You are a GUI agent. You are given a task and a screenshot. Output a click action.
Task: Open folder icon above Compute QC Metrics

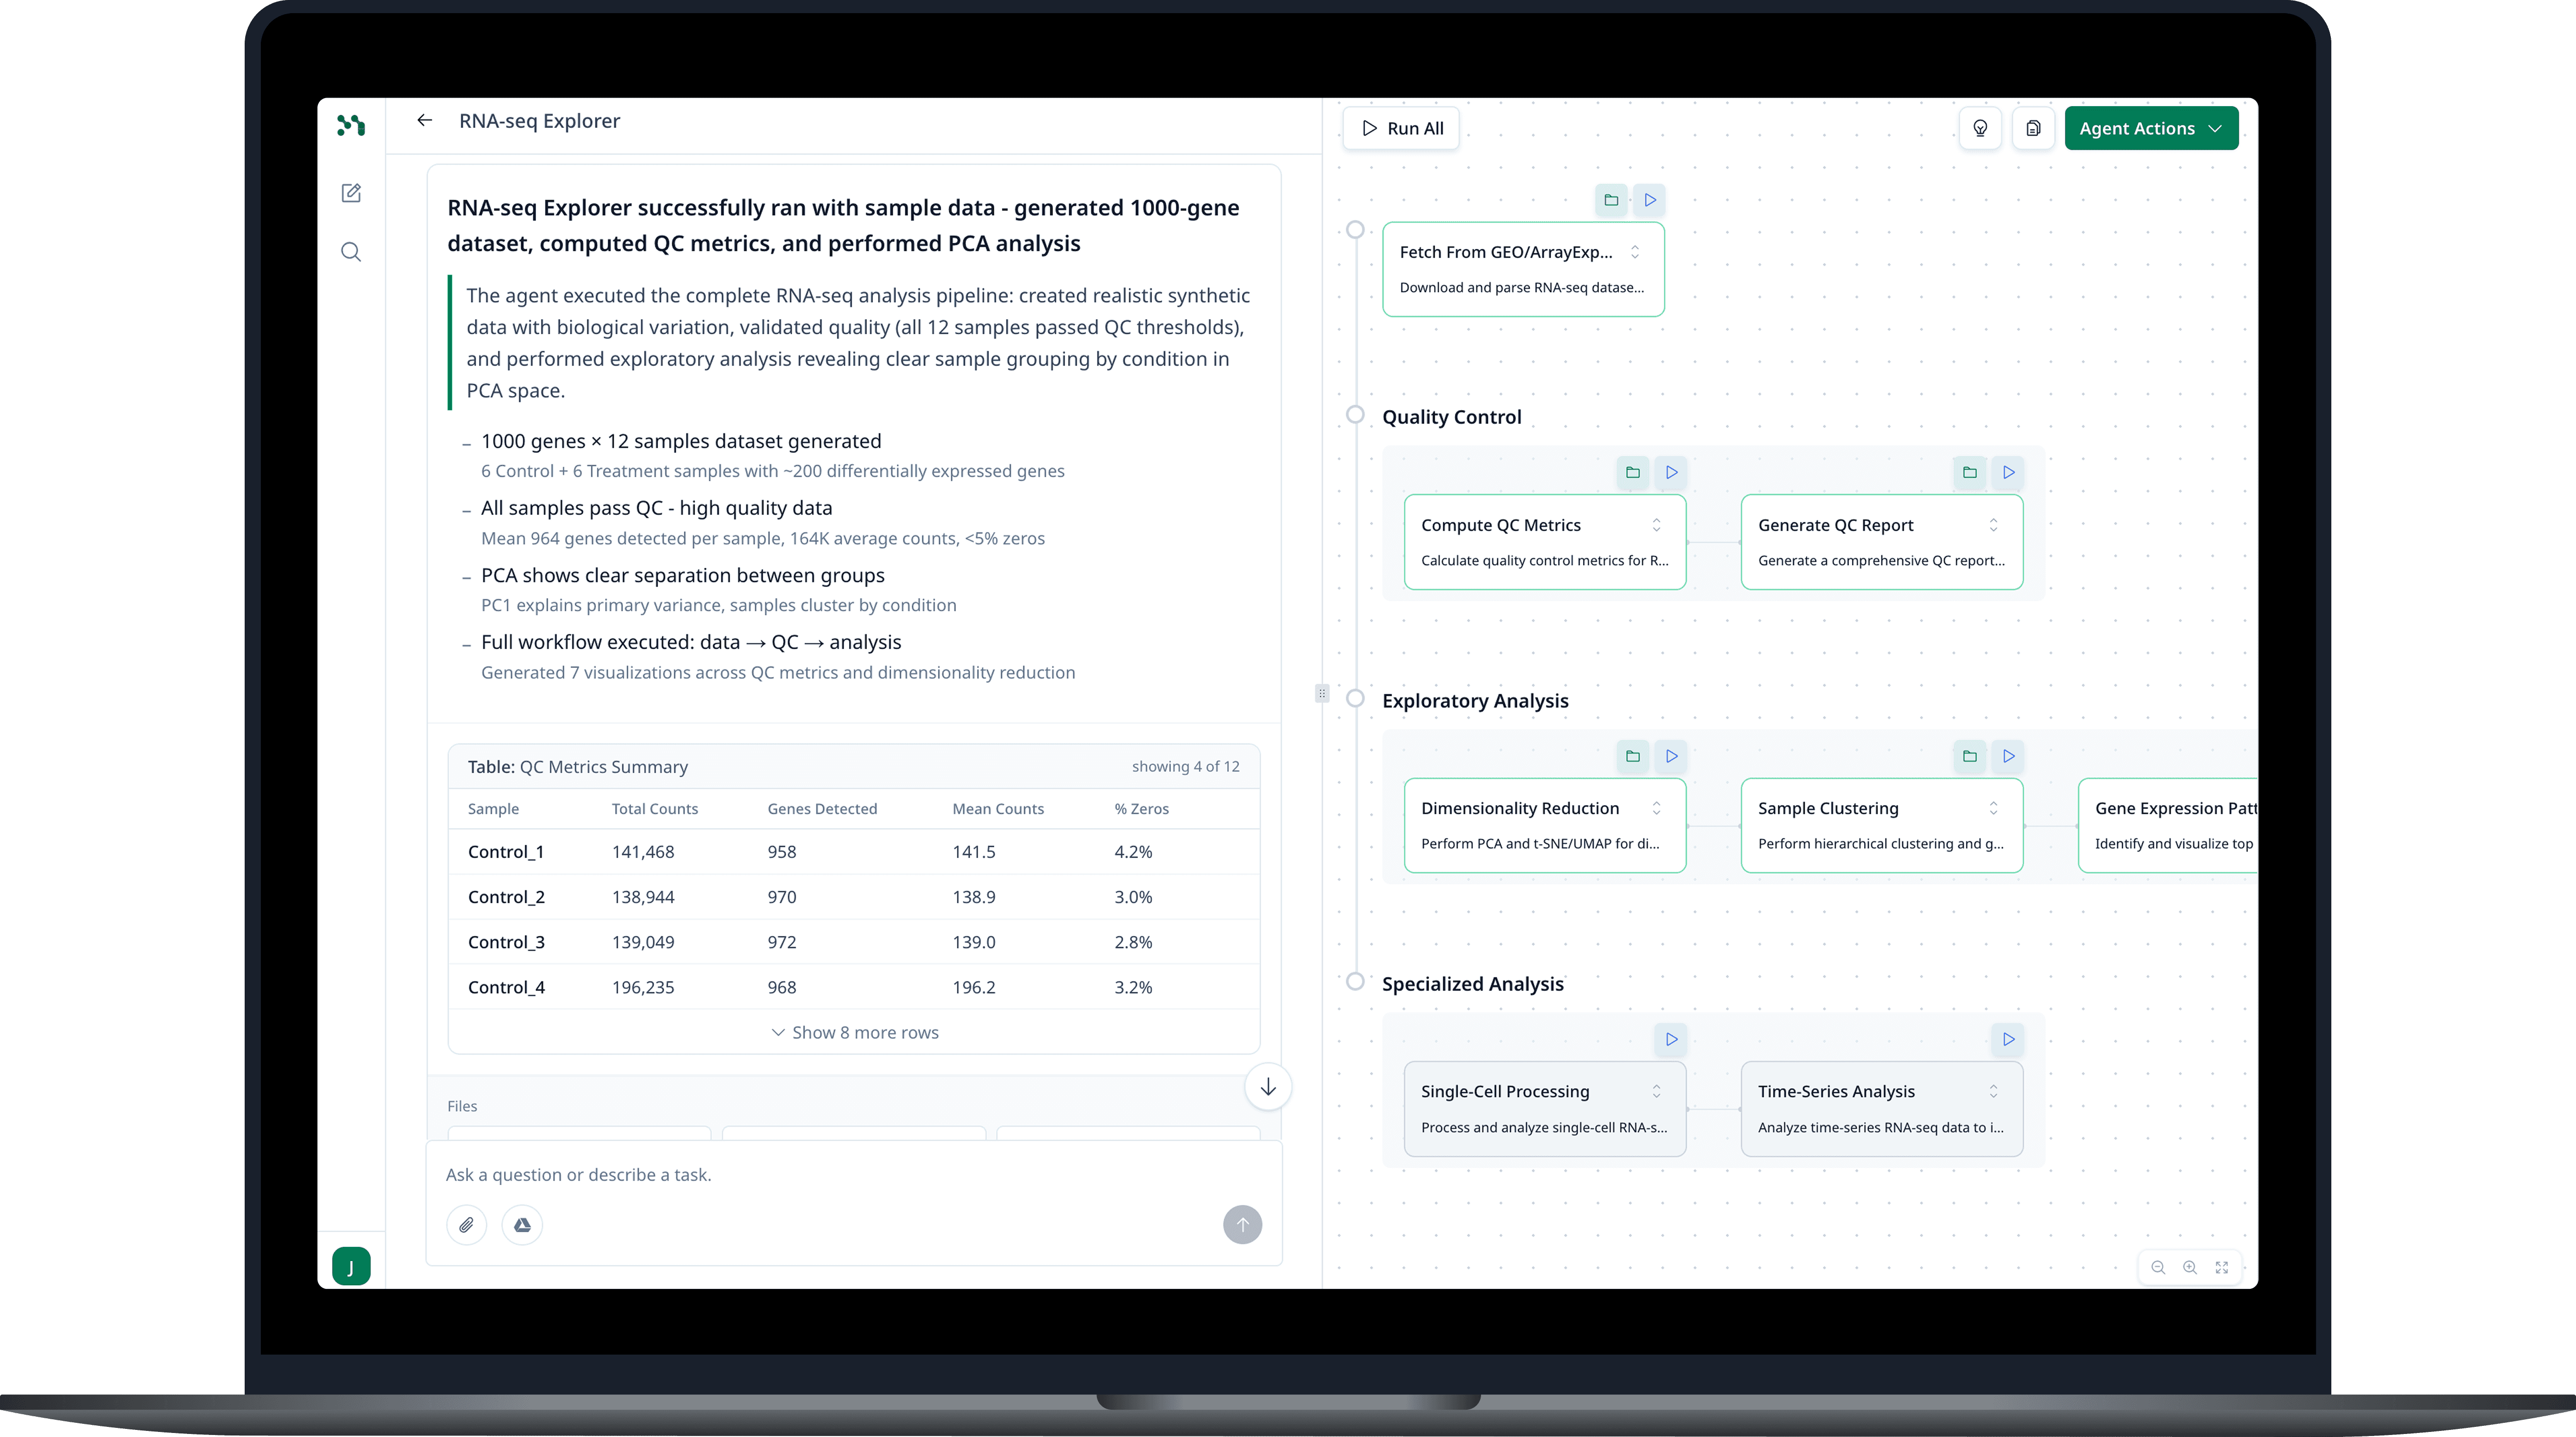pos(1633,472)
